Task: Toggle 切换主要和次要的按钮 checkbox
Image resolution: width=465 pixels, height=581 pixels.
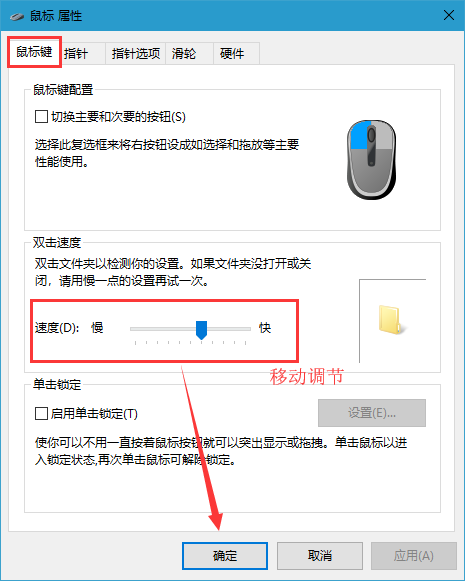Action: tap(41, 116)
